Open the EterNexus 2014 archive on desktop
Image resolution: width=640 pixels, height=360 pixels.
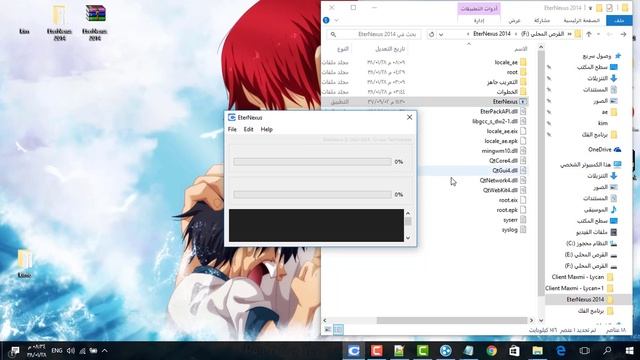95,22
